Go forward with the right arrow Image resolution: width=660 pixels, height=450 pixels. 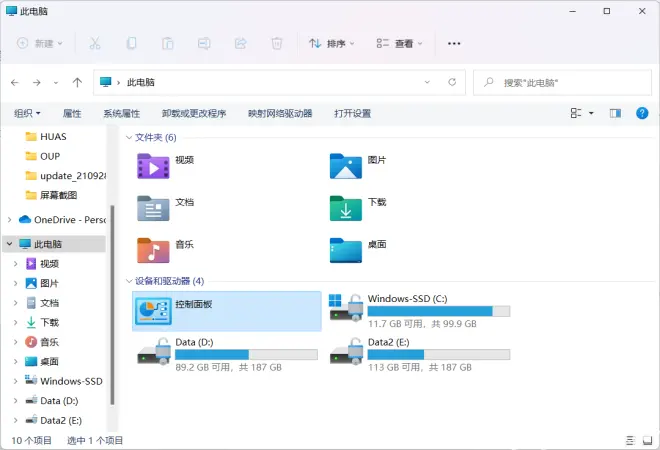[x=37, y=83]
